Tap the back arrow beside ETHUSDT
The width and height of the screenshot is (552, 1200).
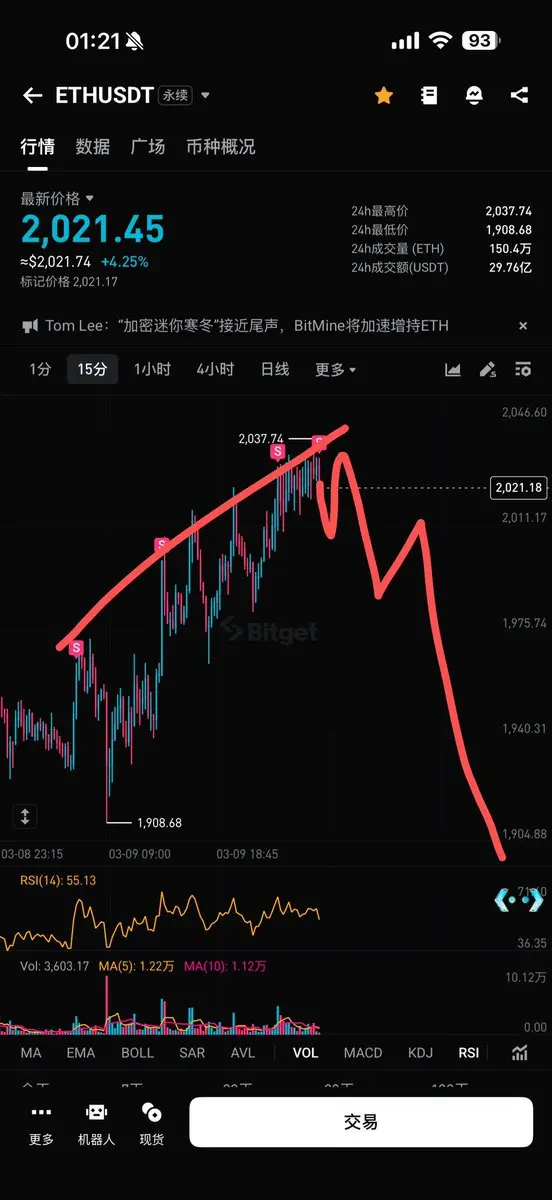point(32,96)
